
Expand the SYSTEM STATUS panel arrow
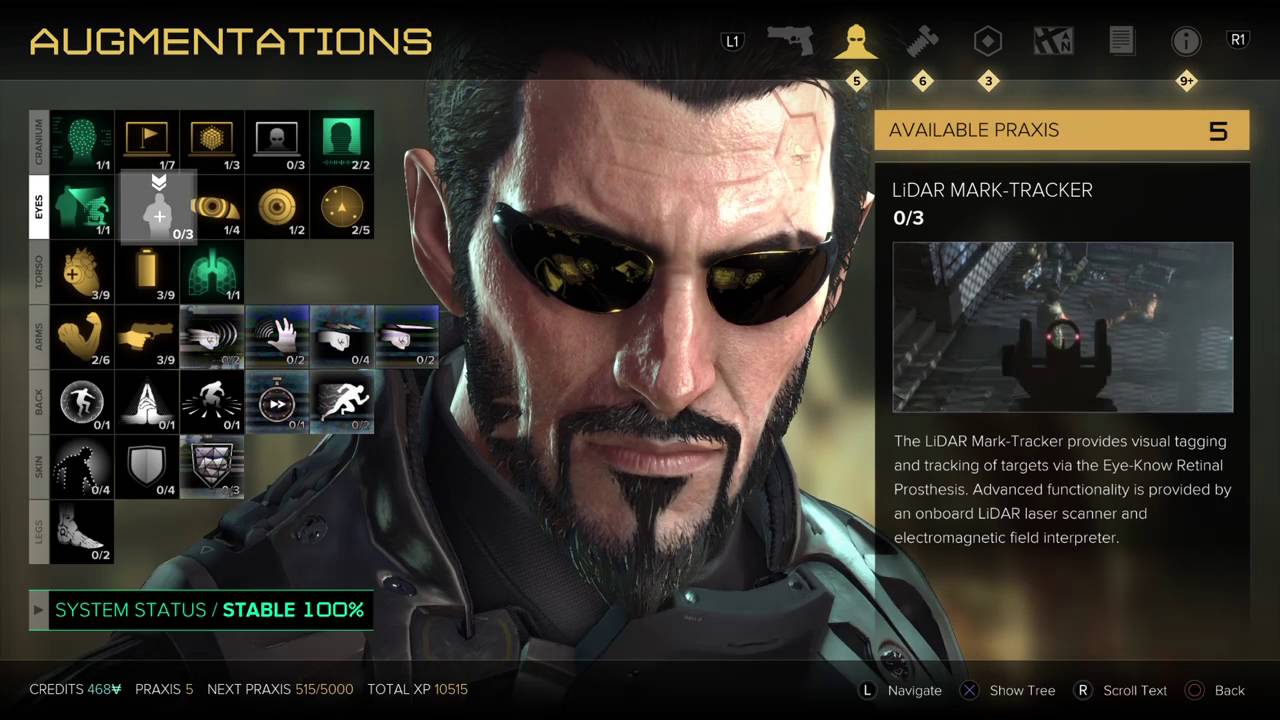coord(39,609)
